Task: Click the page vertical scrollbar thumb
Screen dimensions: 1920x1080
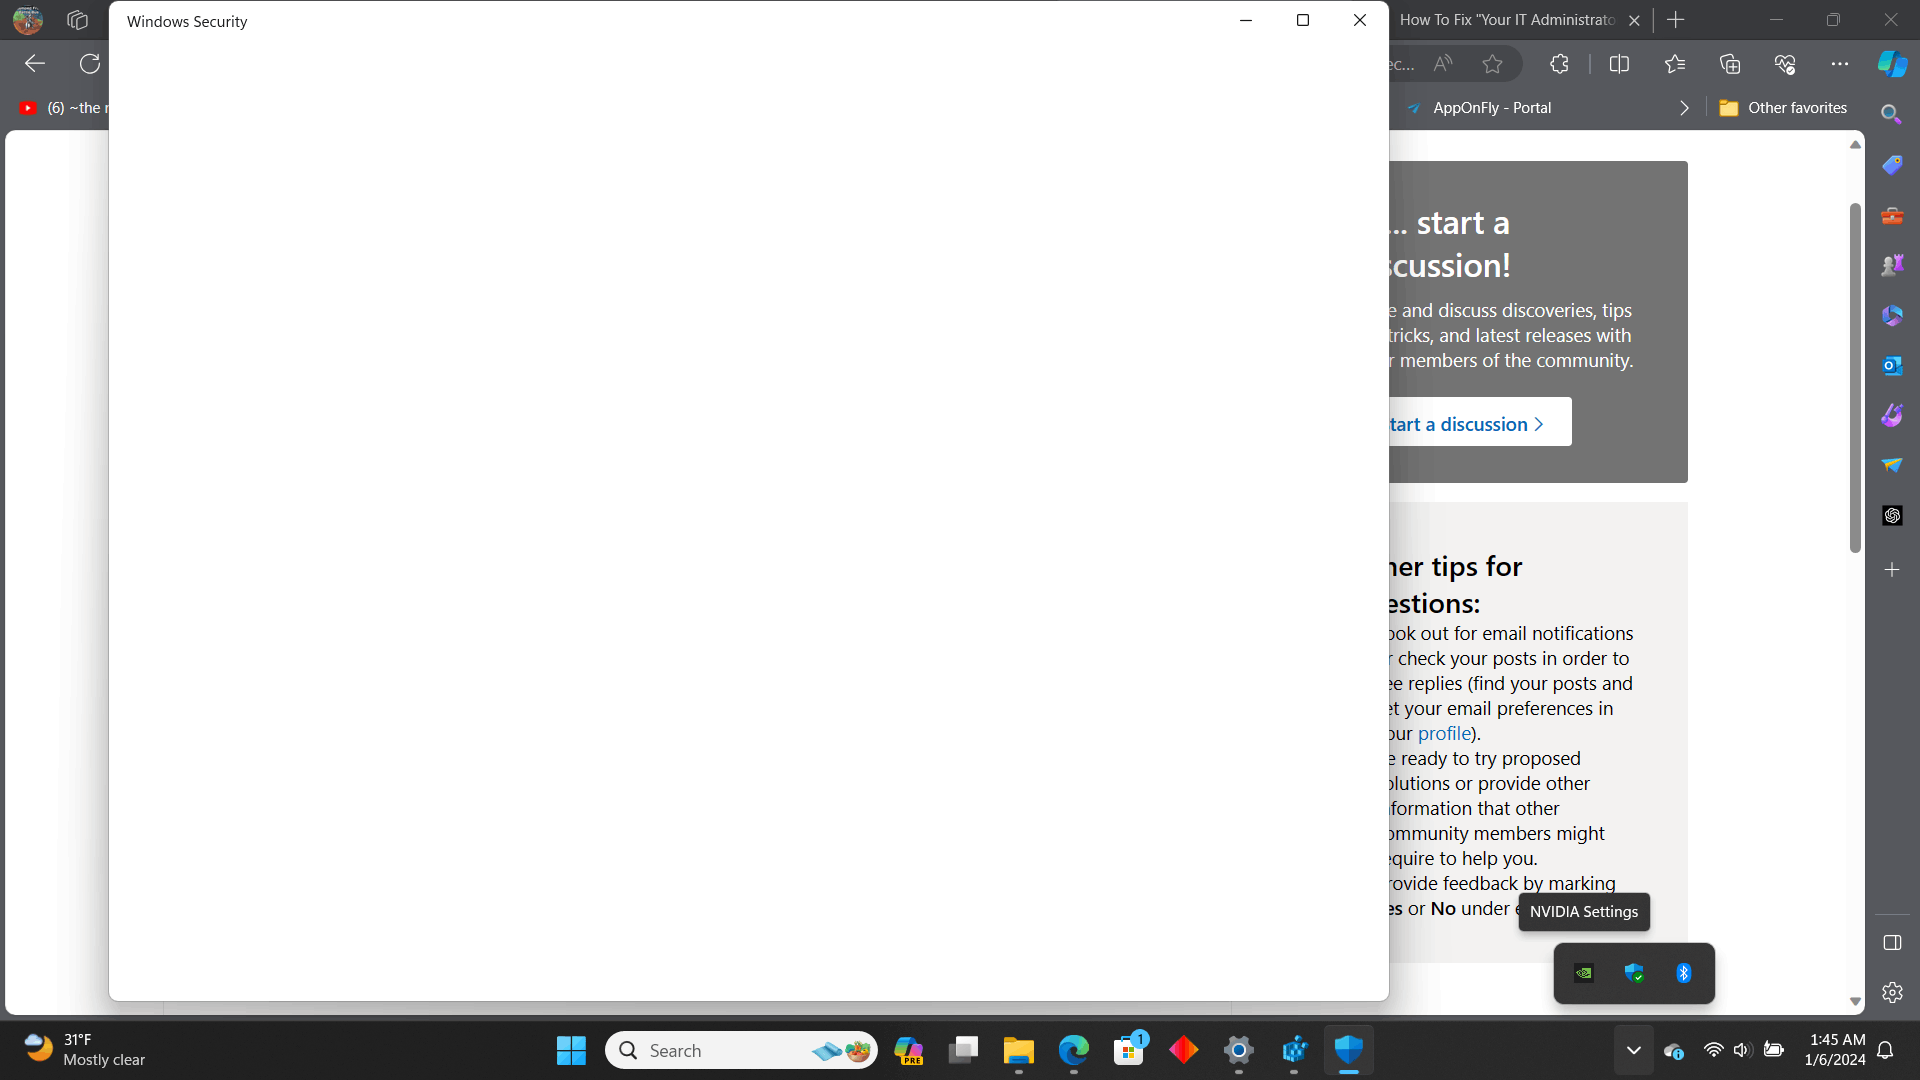Action: pos(1855,378)
